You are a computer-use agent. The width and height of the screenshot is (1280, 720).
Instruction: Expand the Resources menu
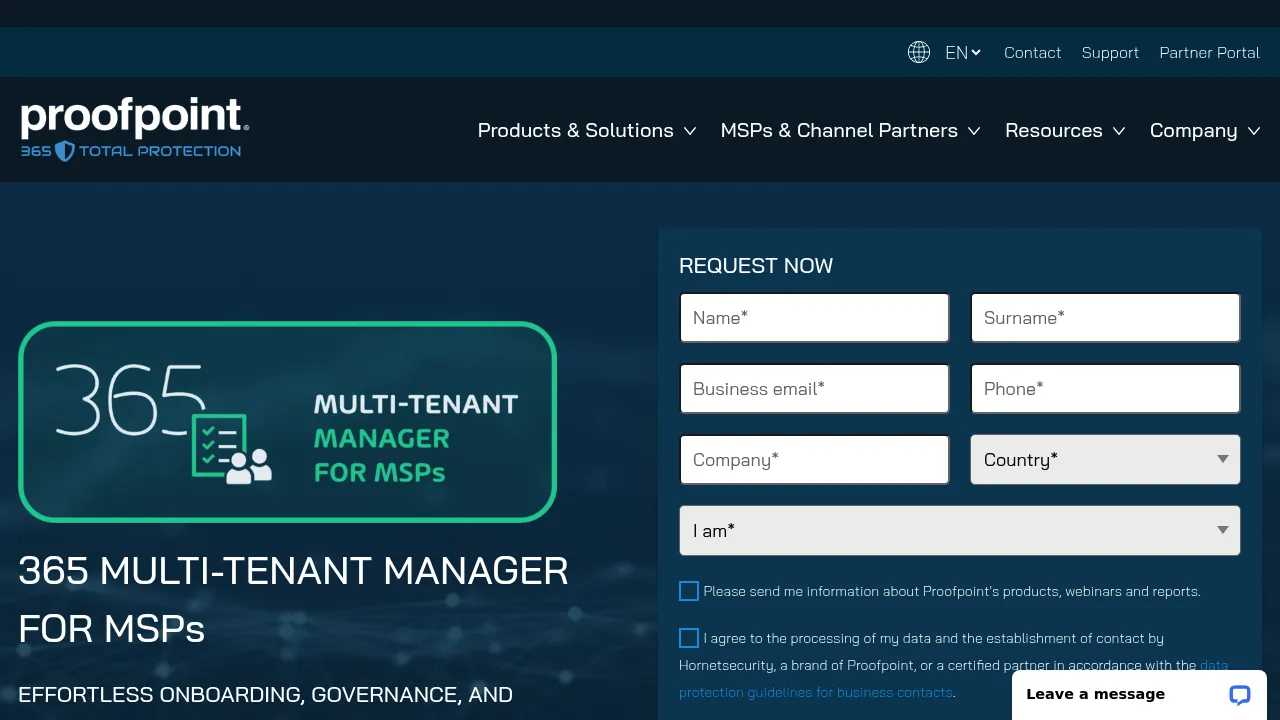(1065, 131)
